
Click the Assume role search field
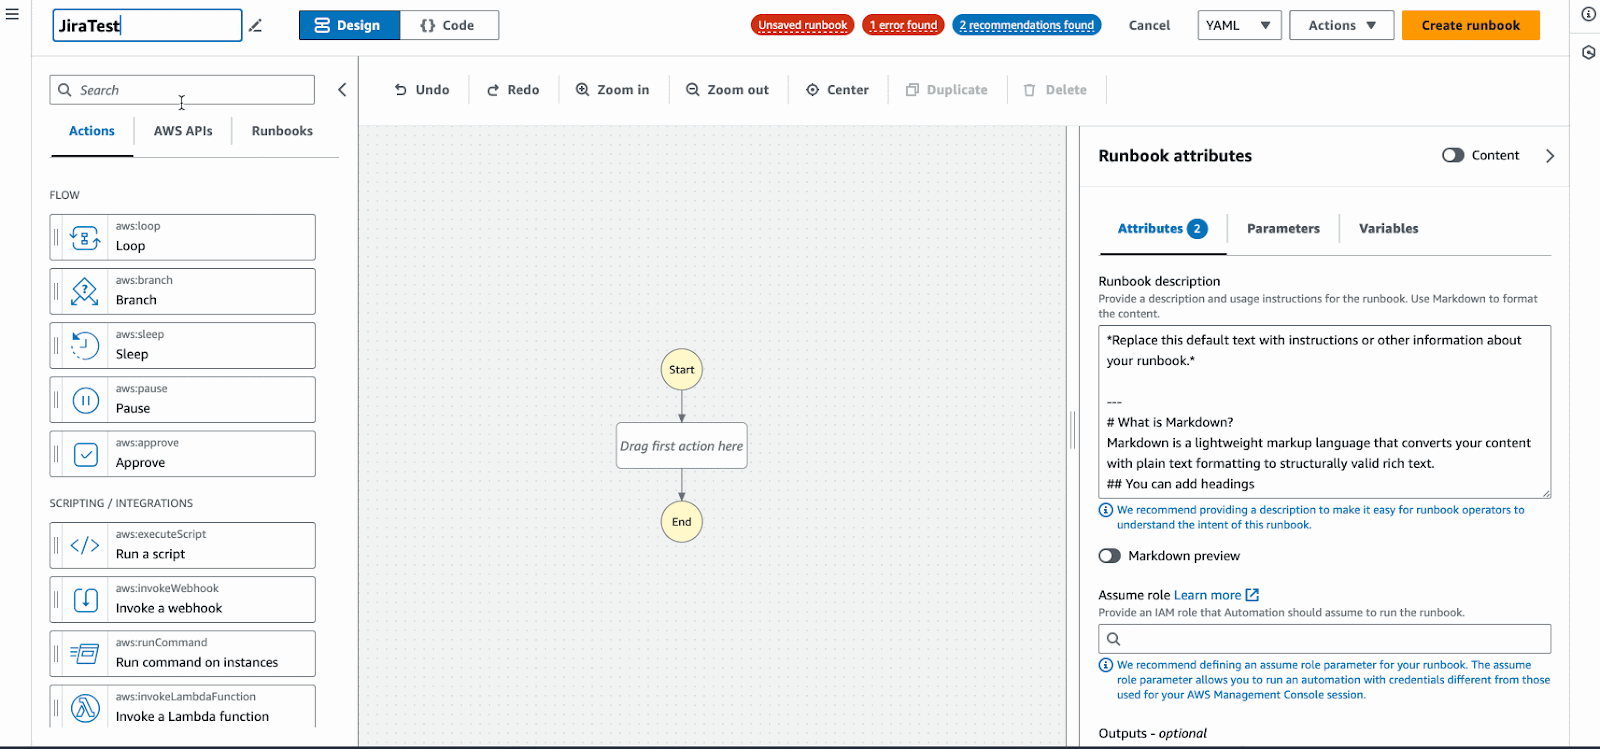click(1324, 639)
